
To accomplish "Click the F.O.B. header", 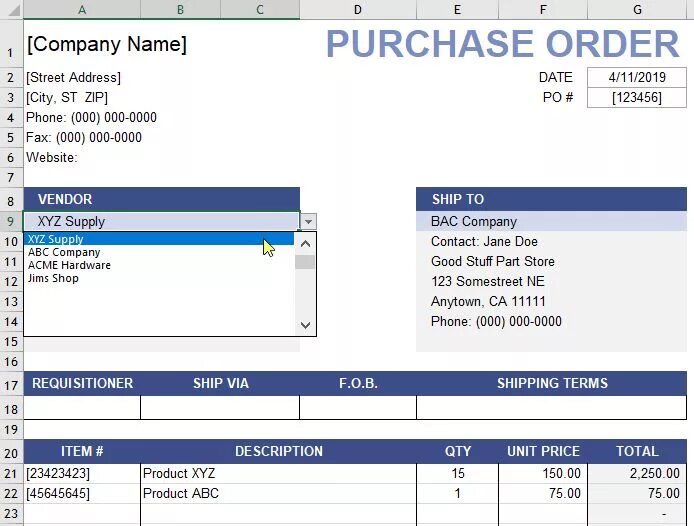I will pyautogui.click(x=358, y=383).
